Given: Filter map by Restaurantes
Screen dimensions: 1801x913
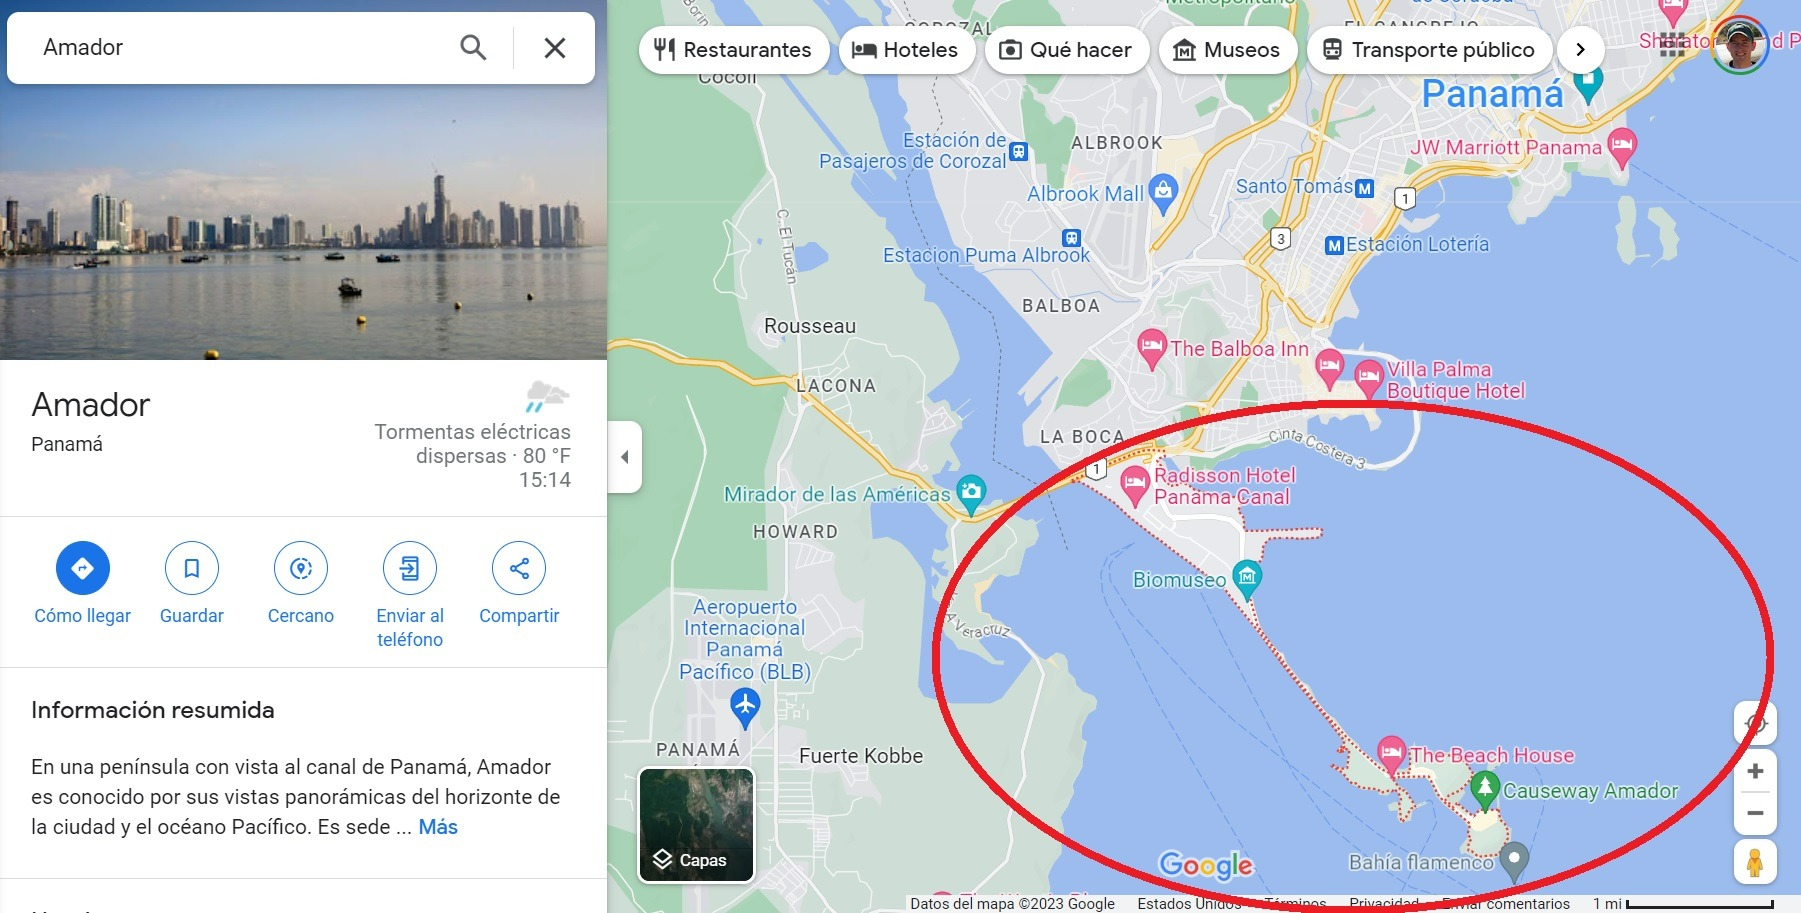Looking at the screenshot, I should [733, 49].
